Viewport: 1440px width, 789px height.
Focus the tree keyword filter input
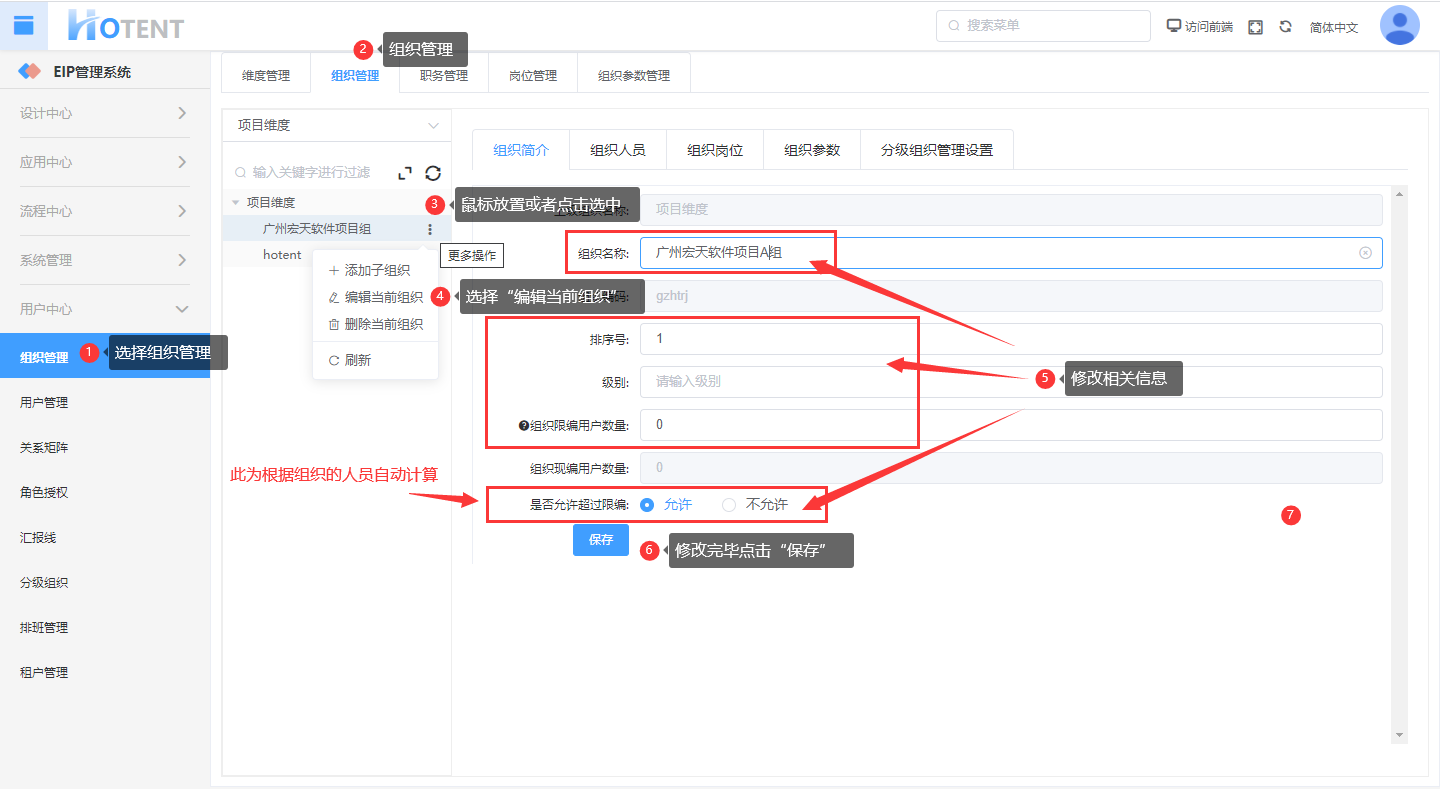pos(311,173)
